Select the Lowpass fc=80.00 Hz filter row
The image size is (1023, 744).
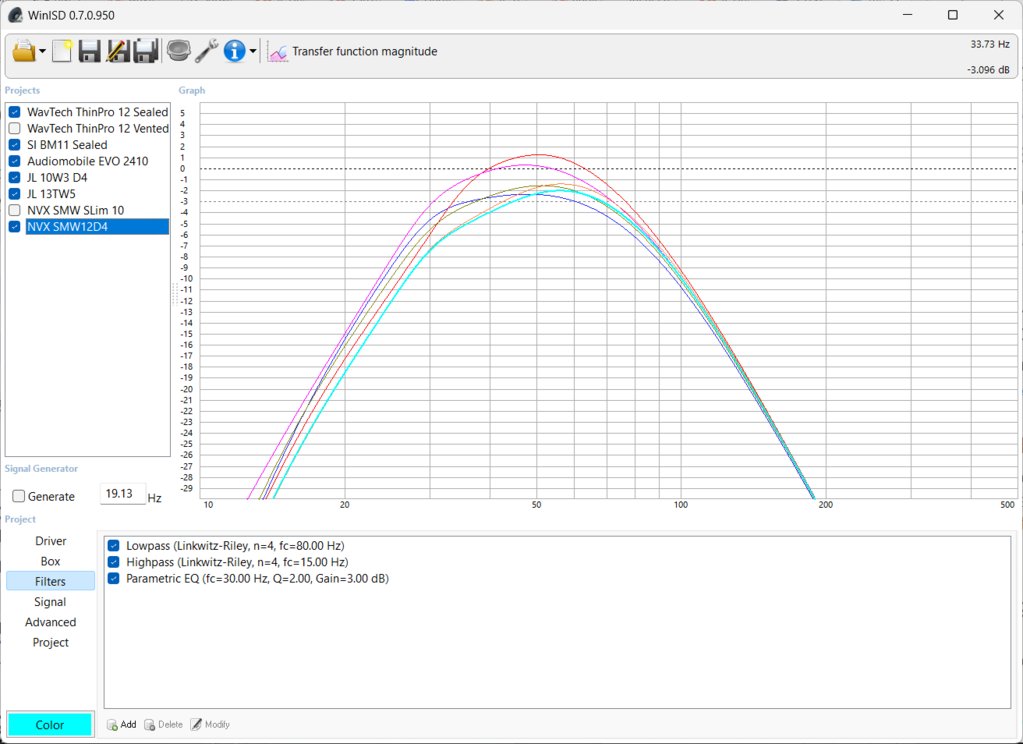coord(235,546)
